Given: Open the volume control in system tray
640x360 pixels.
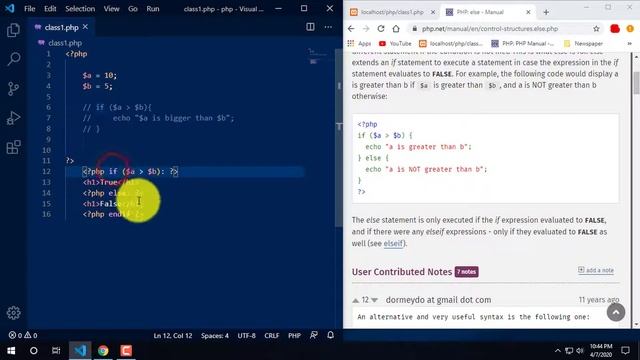Looking at the screenshot, I should 580,351.
